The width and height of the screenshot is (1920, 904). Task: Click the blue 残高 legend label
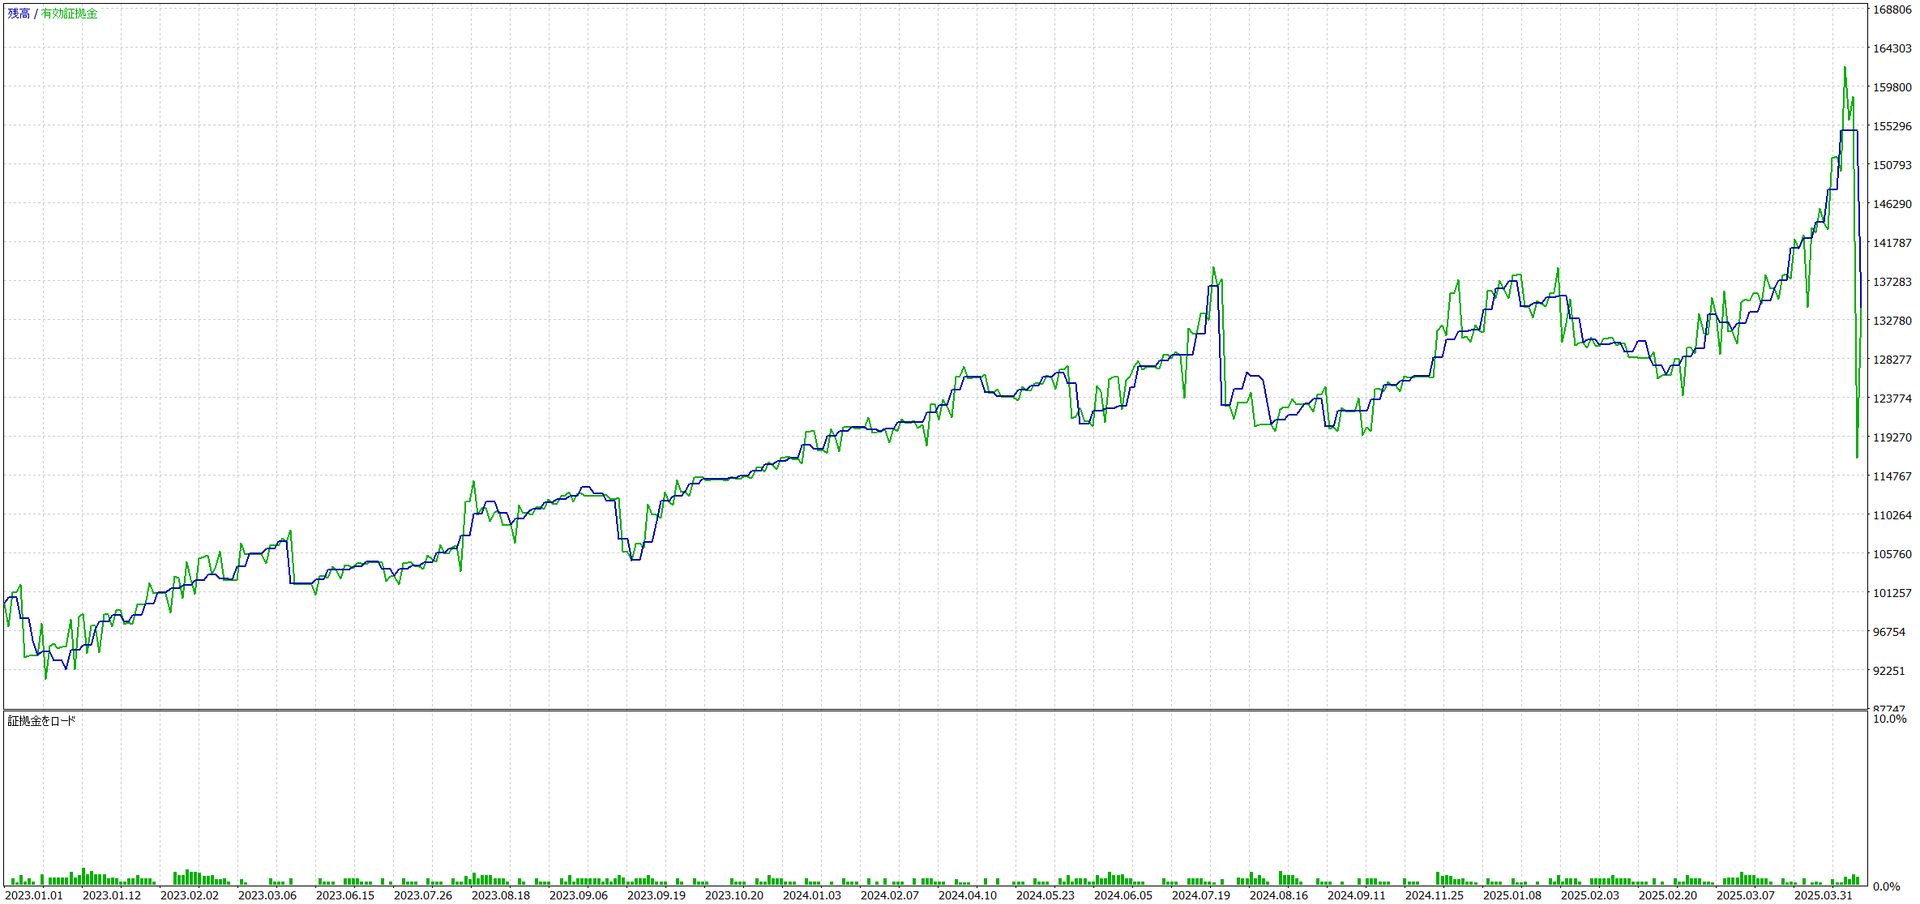pyautogui.click(x=19, y=14)
